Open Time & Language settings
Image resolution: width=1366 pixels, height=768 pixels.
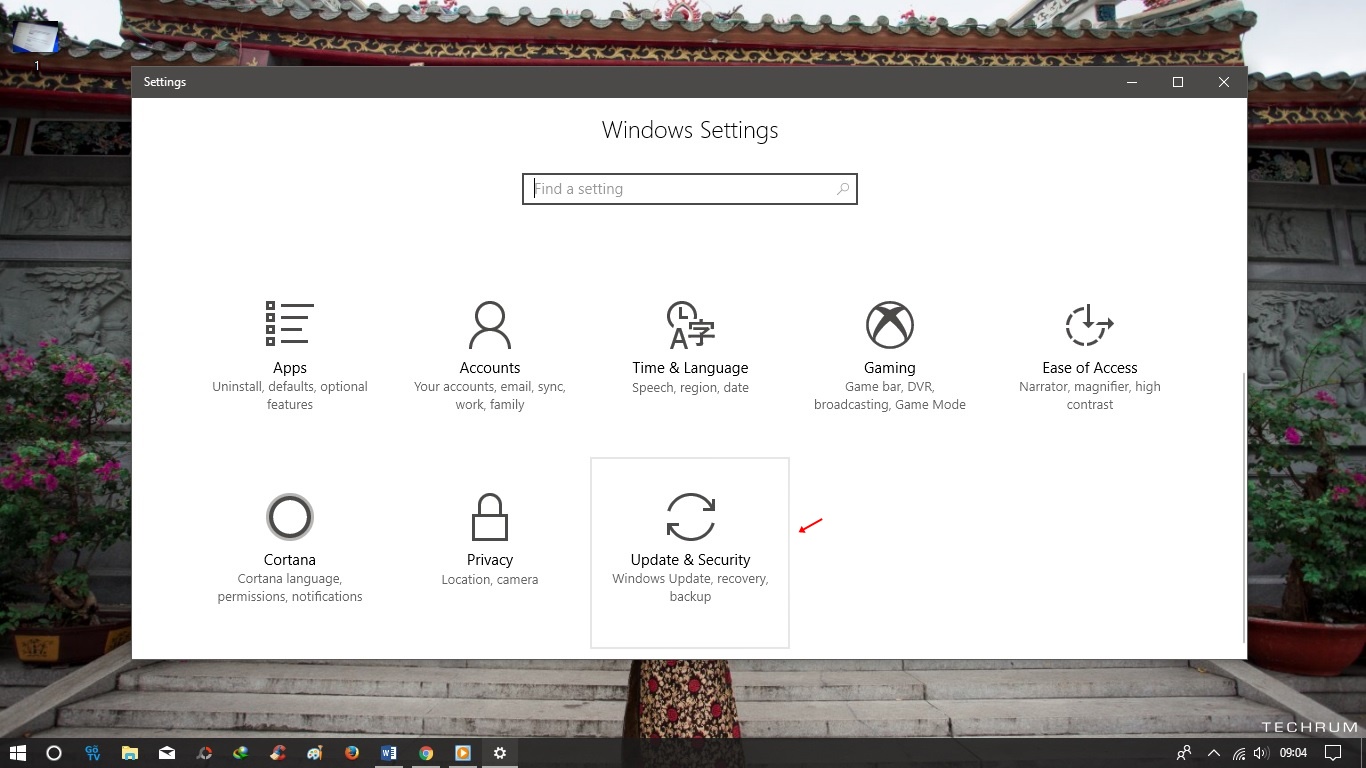(690, 358)
